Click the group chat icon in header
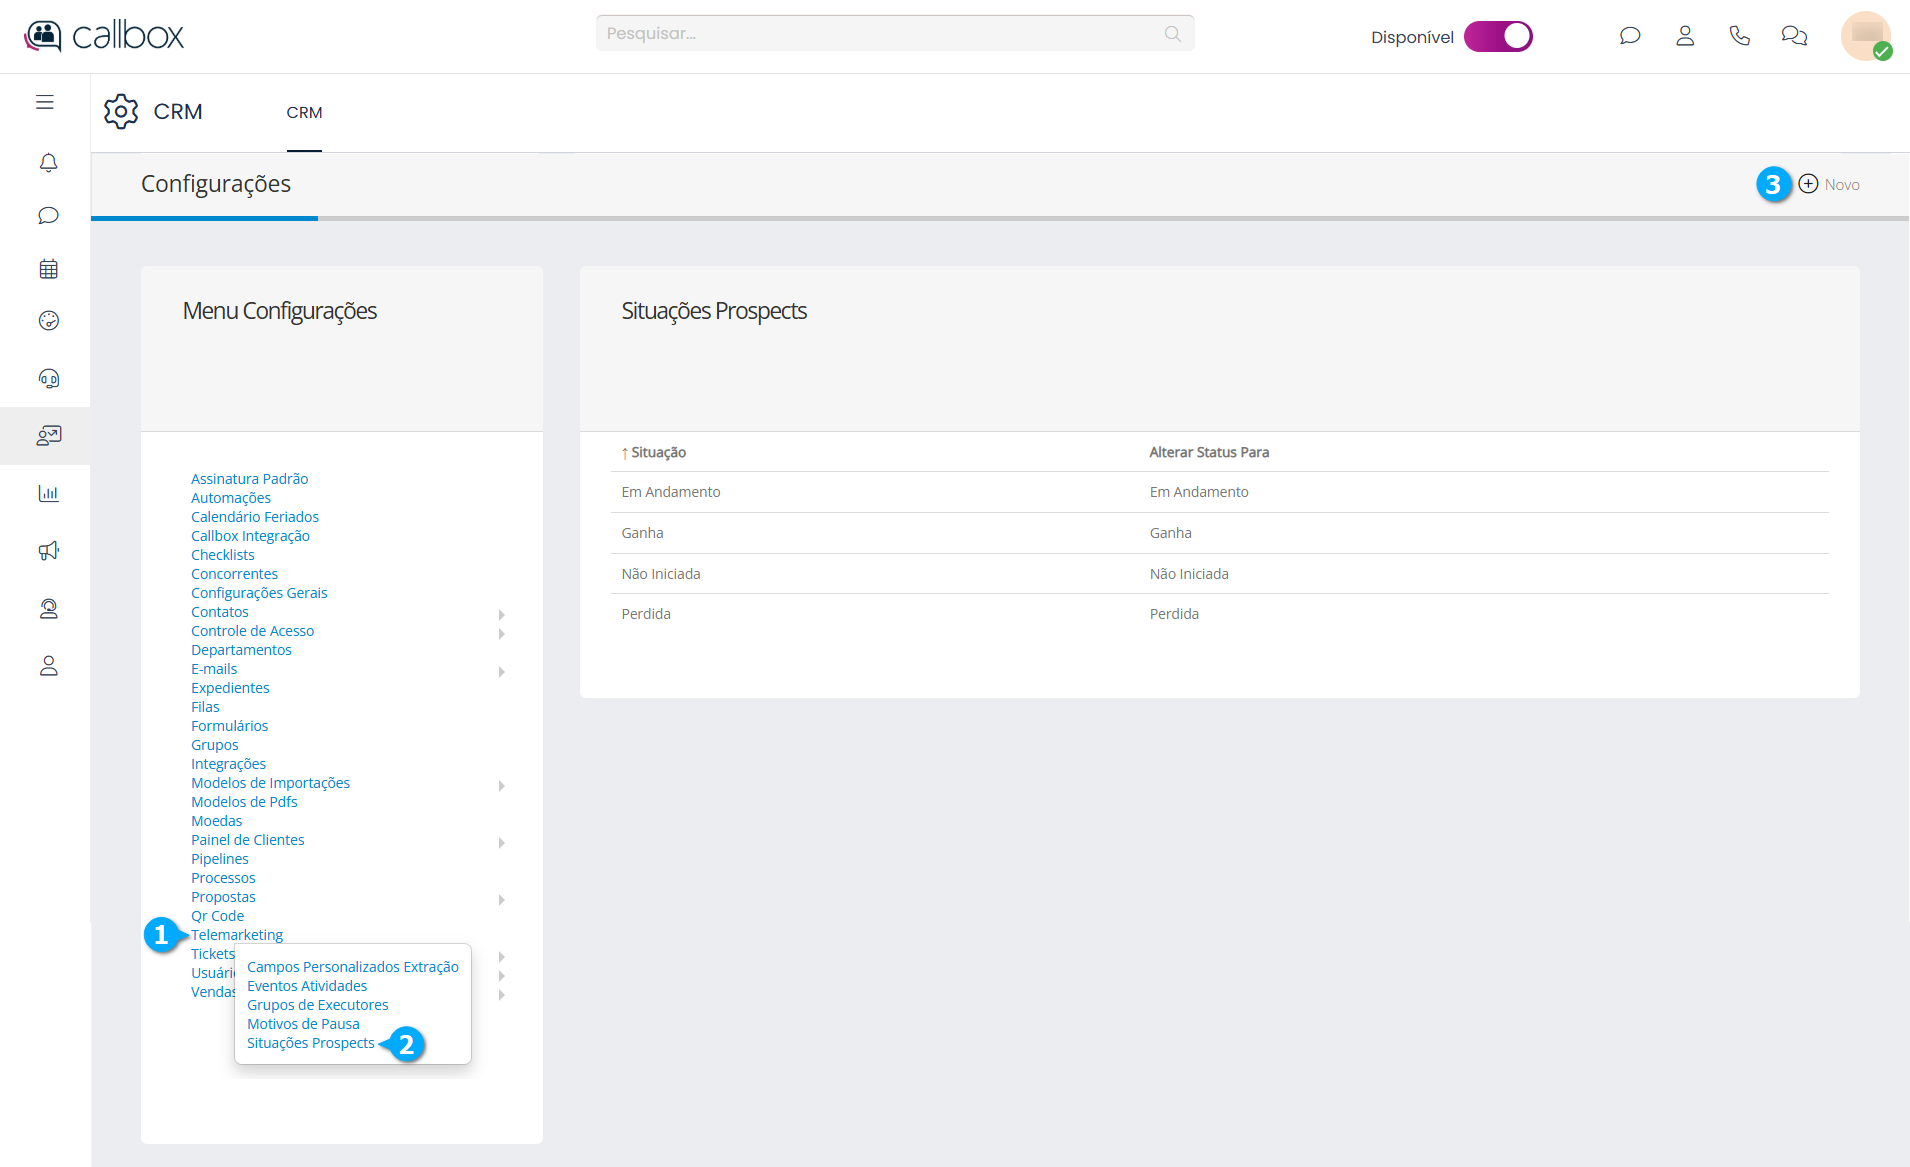 (1794, 36)
